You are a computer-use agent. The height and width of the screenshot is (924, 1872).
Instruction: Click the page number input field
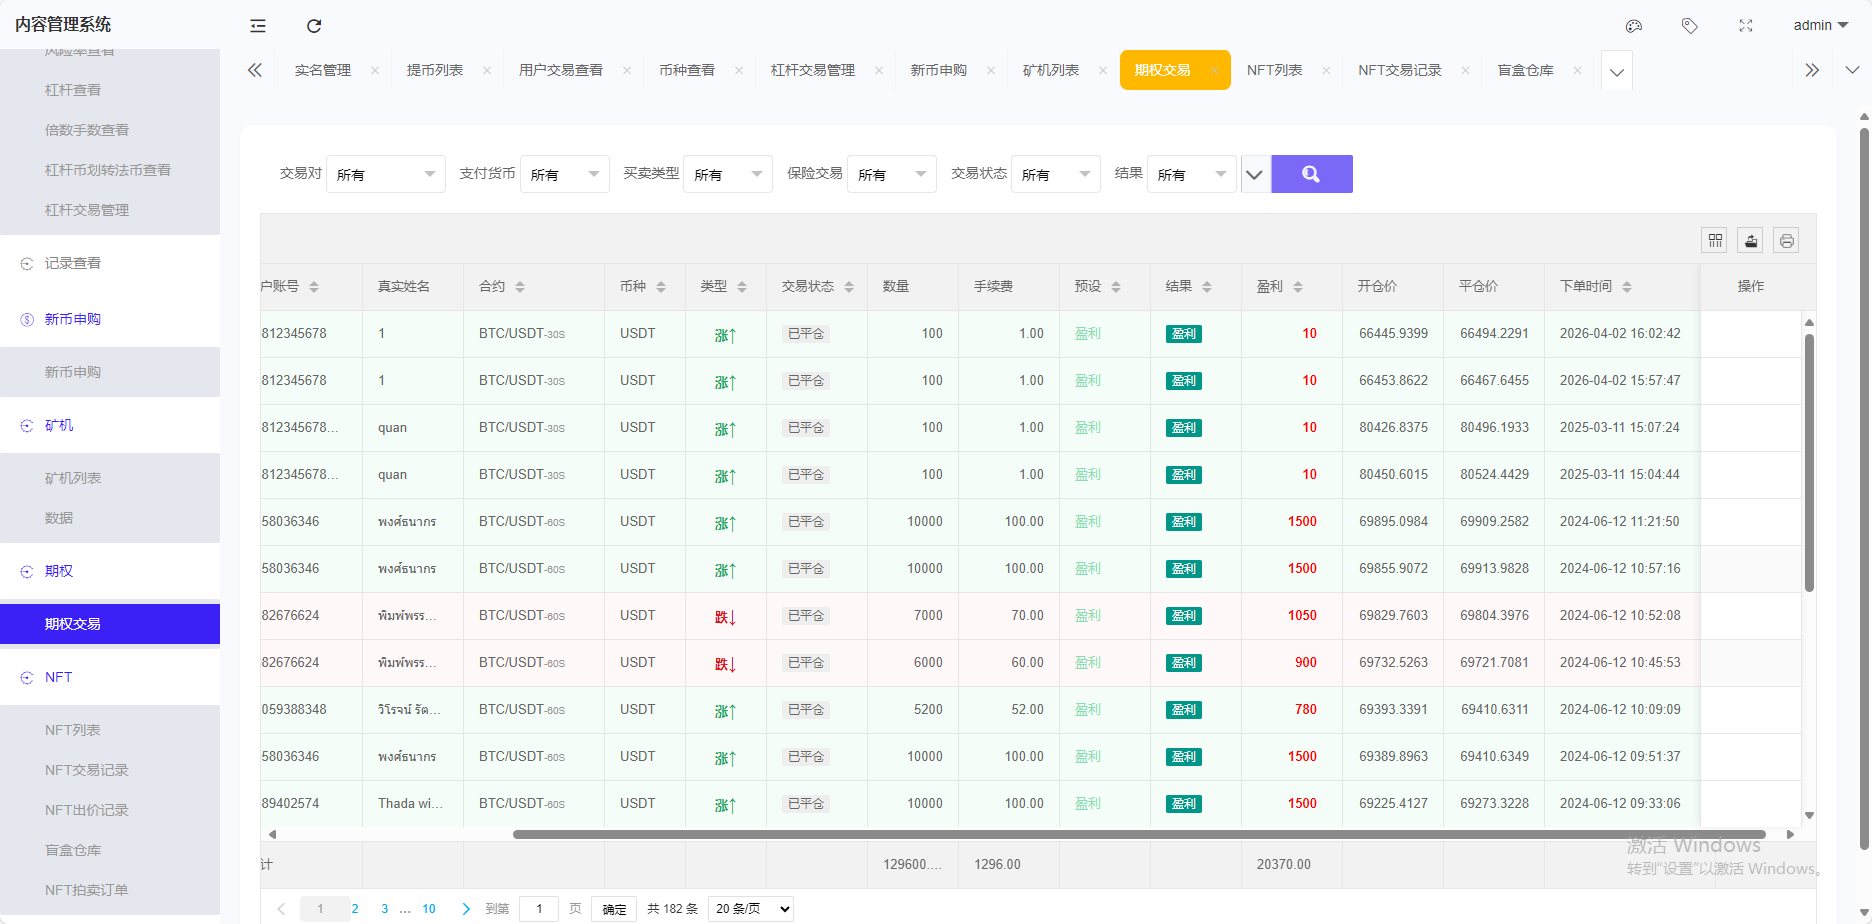tap(540, 909)
